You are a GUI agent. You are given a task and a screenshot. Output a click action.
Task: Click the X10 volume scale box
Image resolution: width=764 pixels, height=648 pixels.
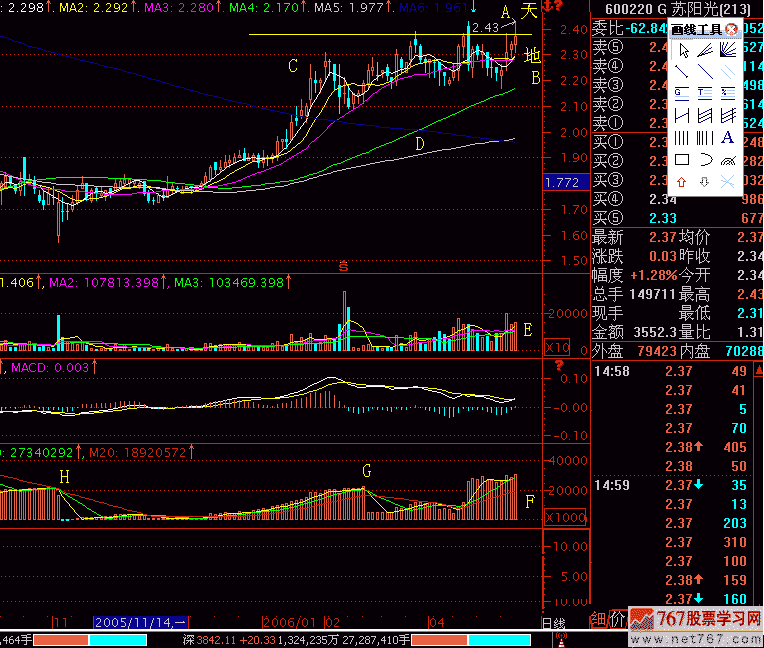557,347
